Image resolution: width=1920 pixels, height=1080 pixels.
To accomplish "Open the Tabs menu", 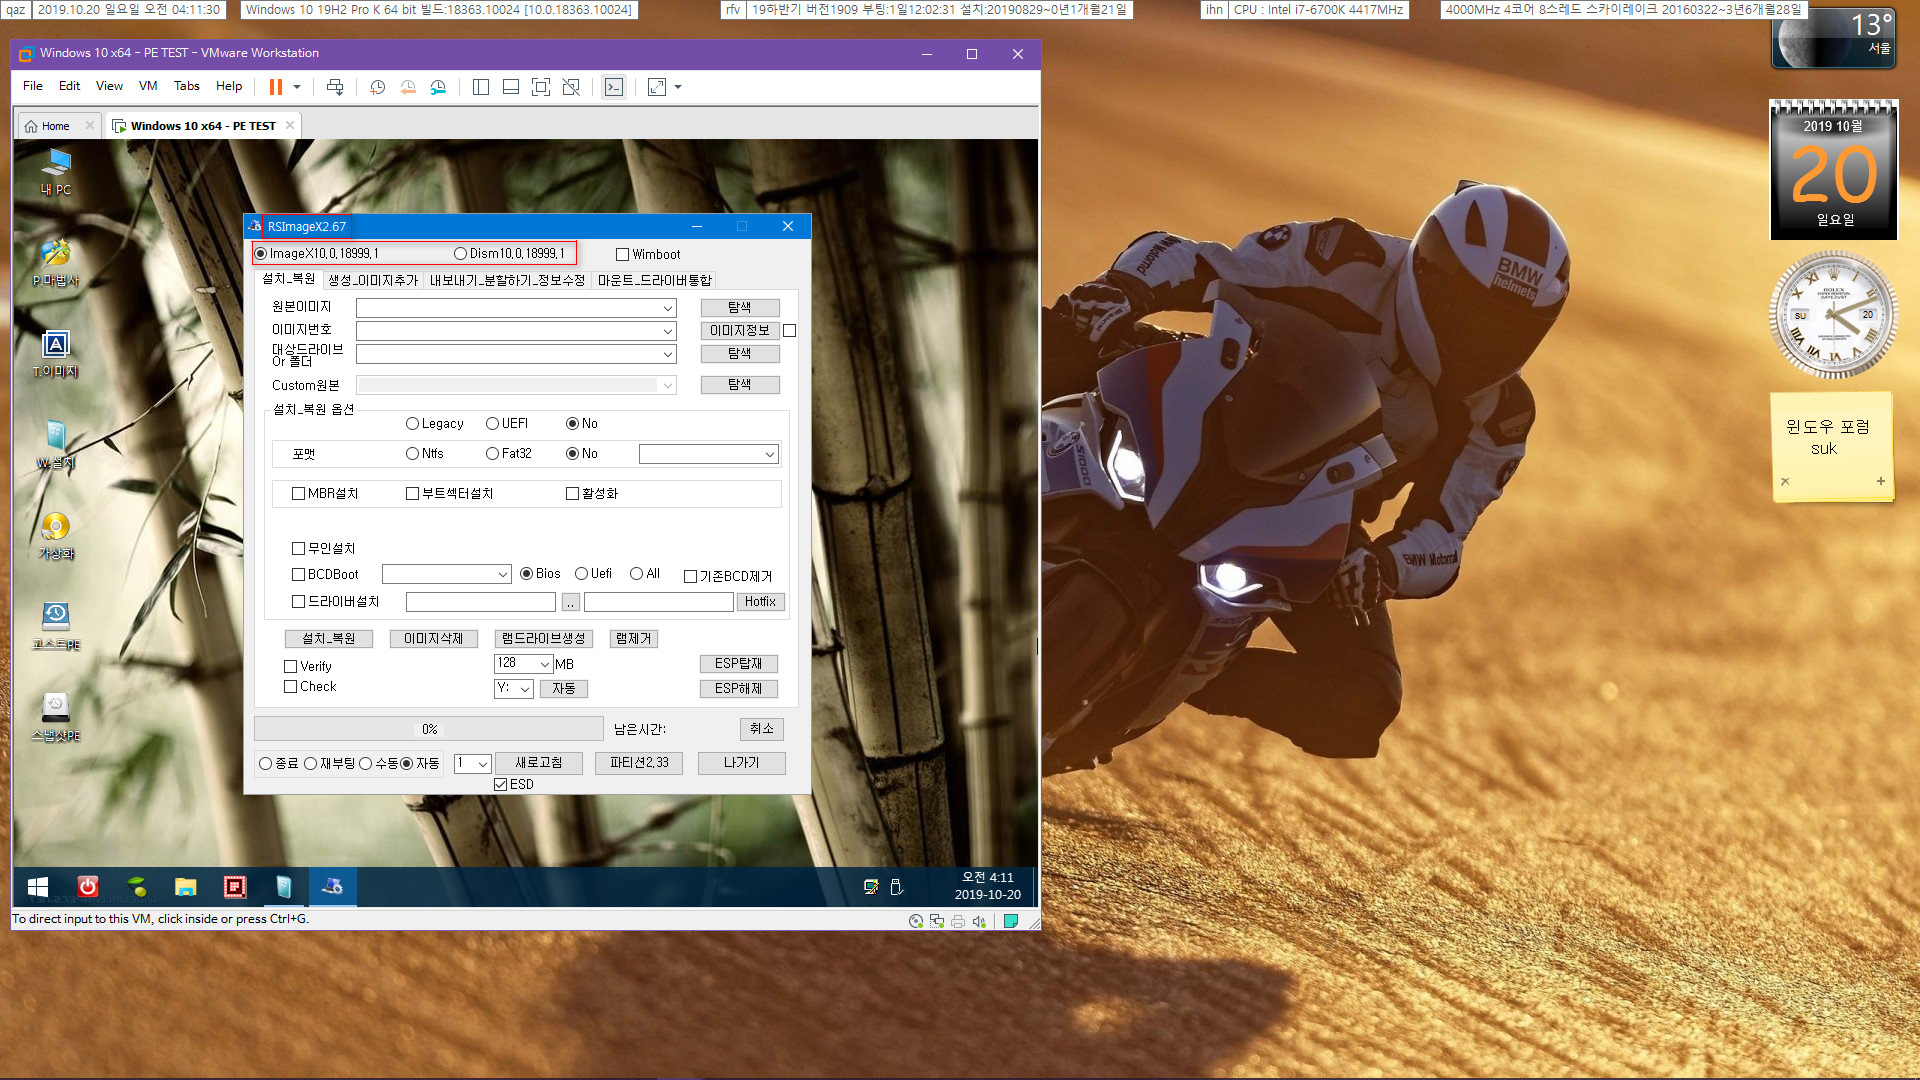I will tap(187, 86).
